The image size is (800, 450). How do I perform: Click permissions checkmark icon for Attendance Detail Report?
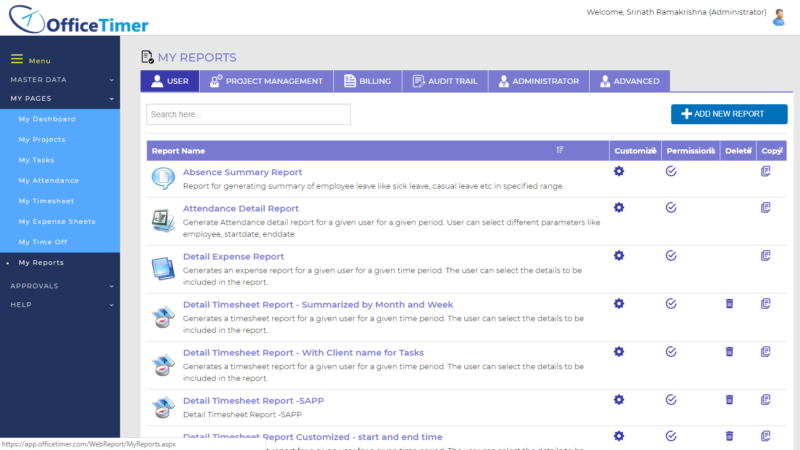pos(671,208)
